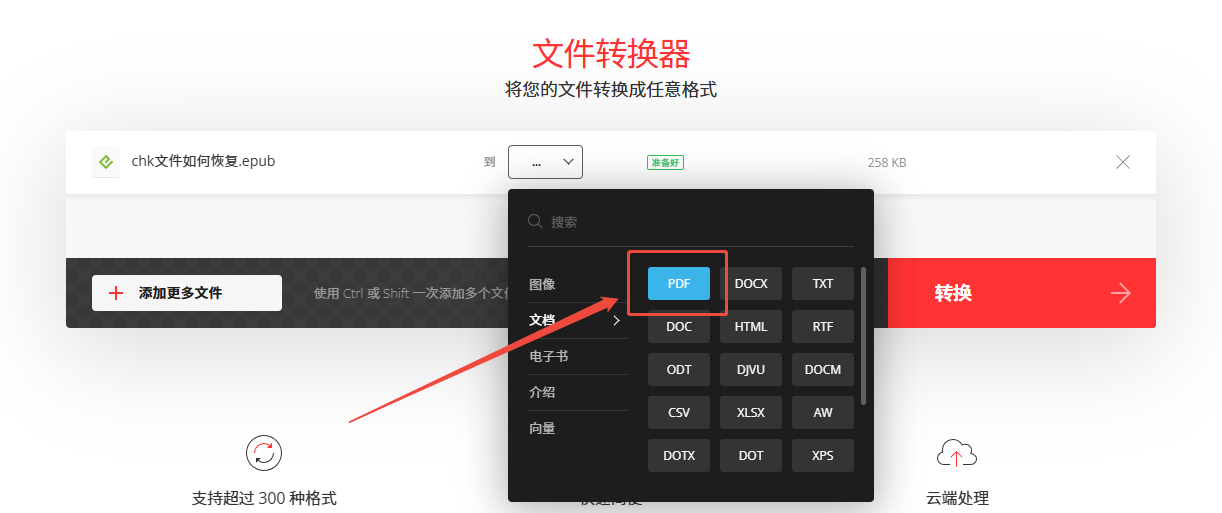The image size is (1222, 513).
Task: Click the 300 formats refresh icon
Action: pyautogui.click(x=264, y=453)
